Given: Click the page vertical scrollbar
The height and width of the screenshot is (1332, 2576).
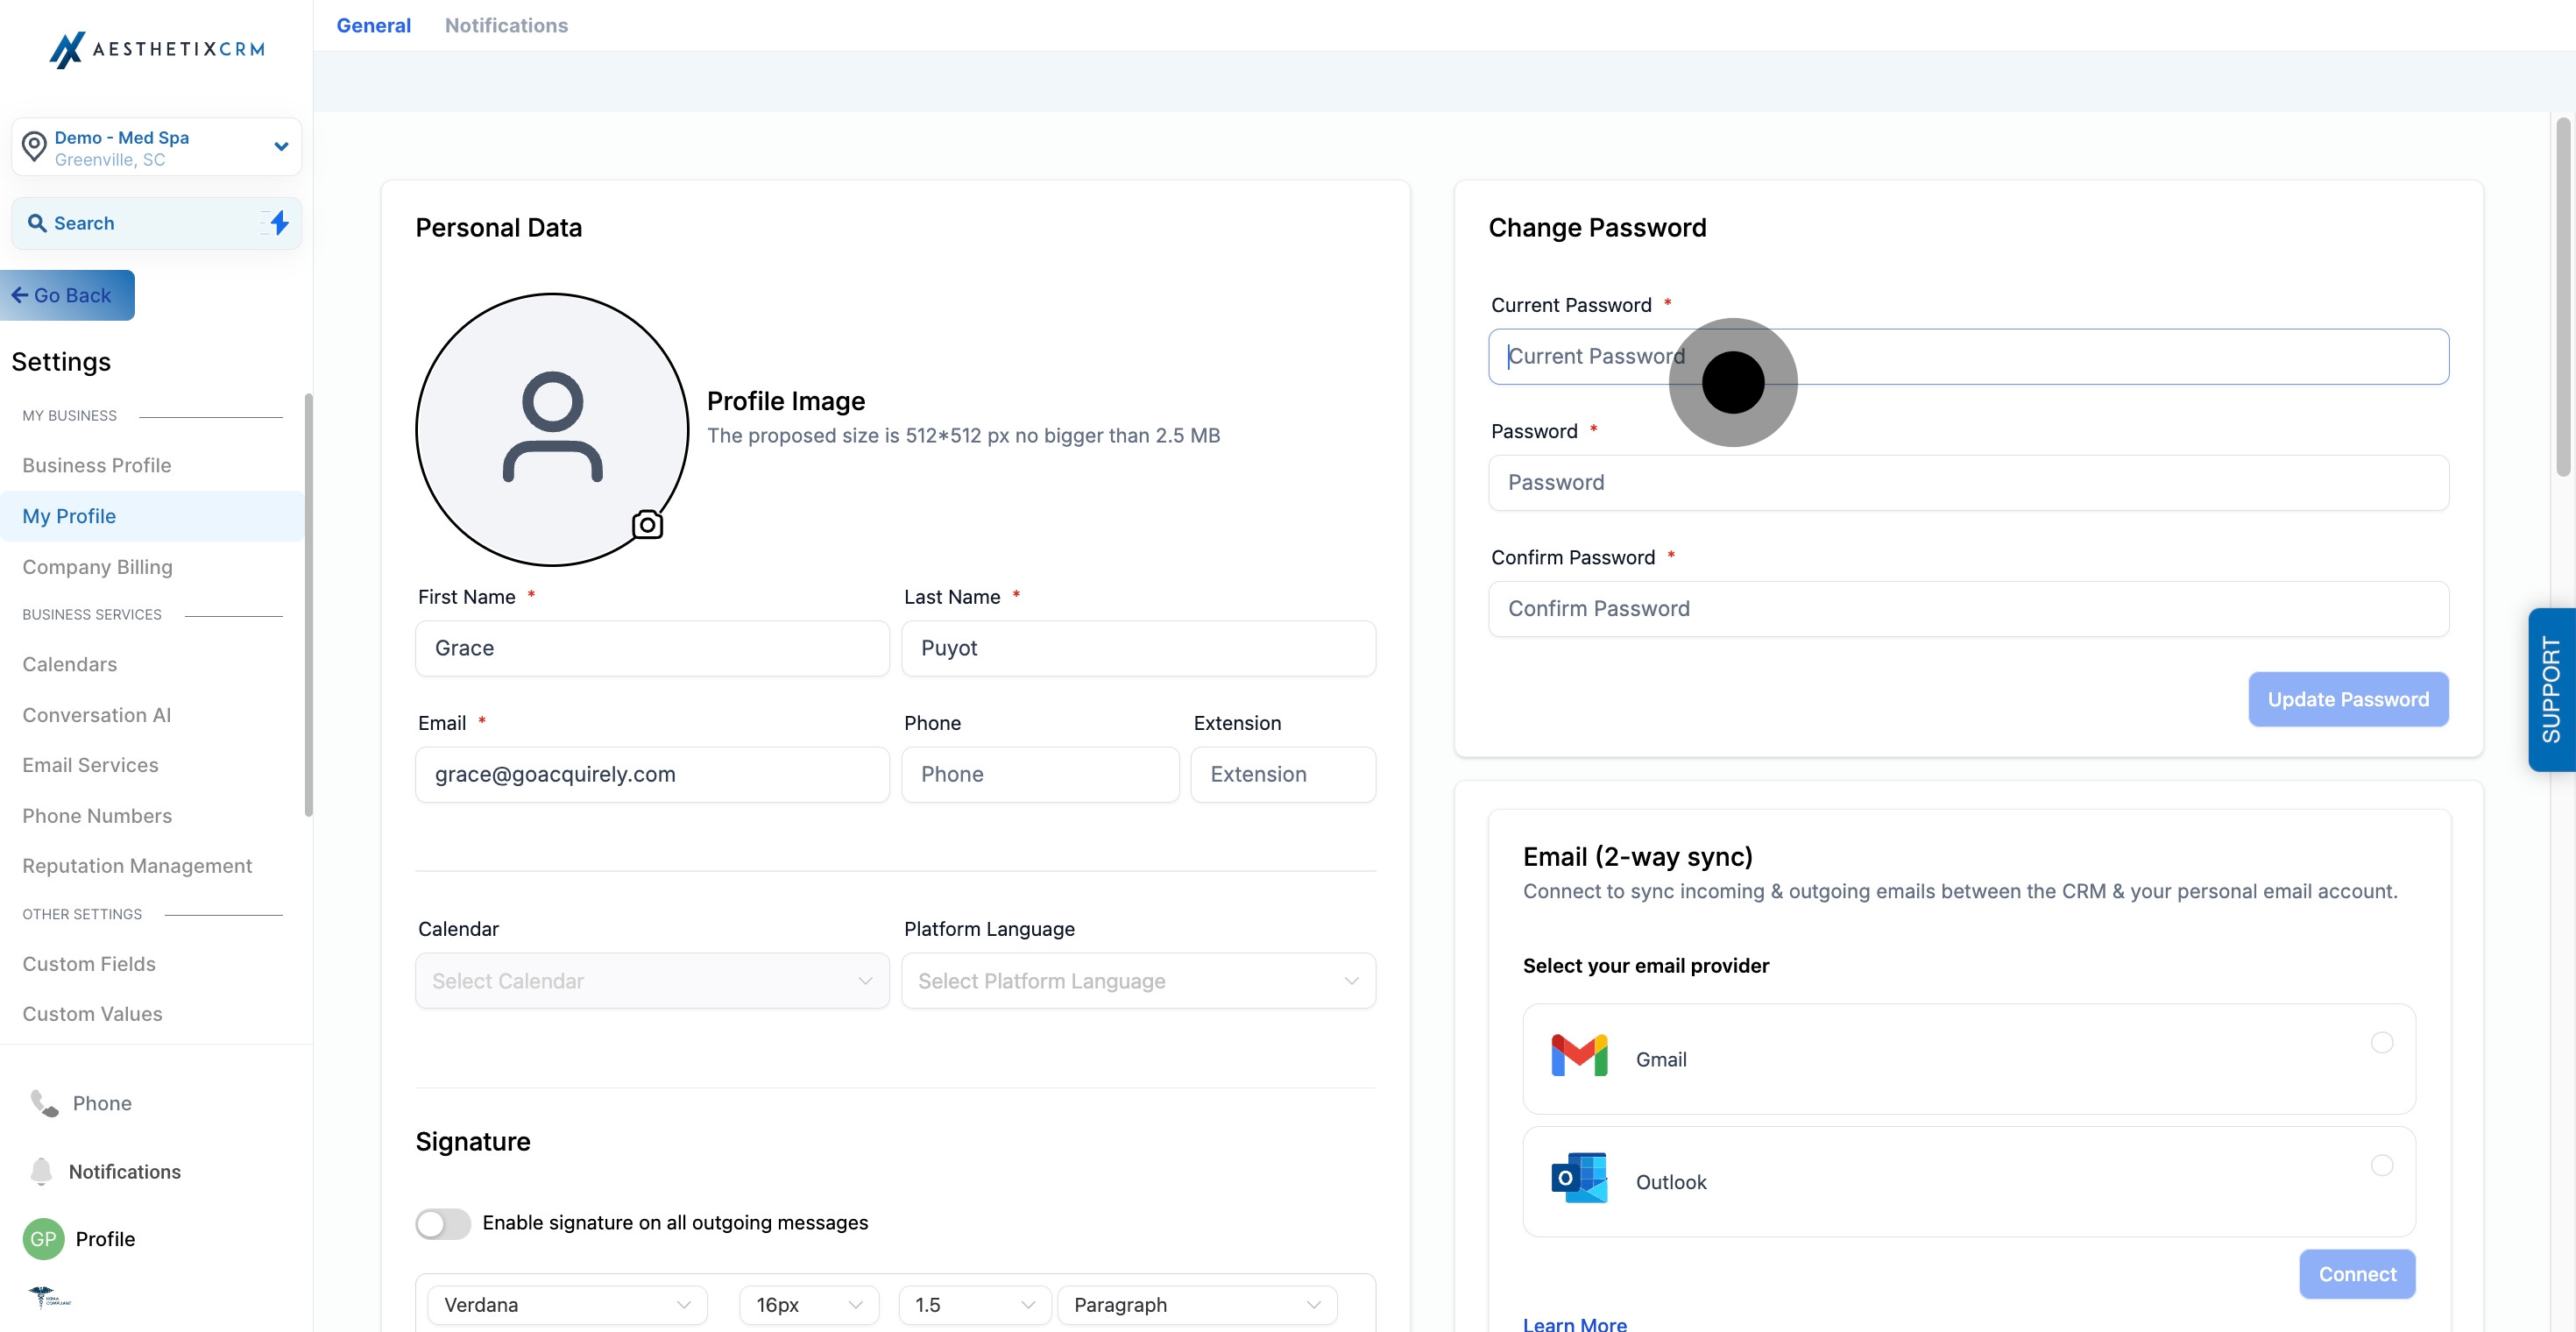Looking at the screenshot, I should pos(2562,296).
